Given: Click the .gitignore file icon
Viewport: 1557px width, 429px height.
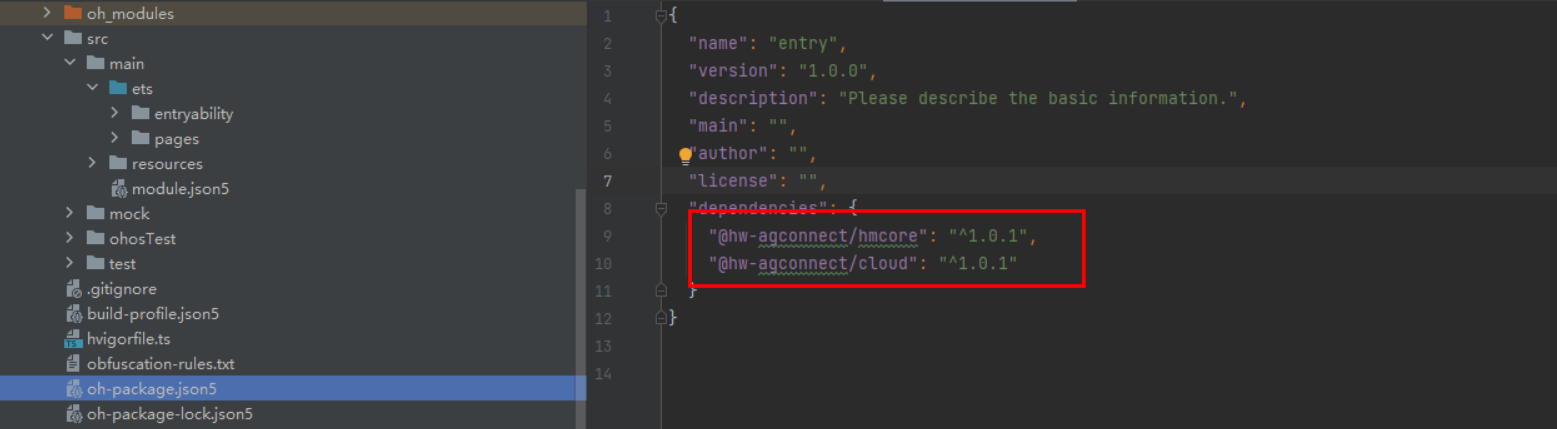Looking at the screenshot, I should [73, 289].
